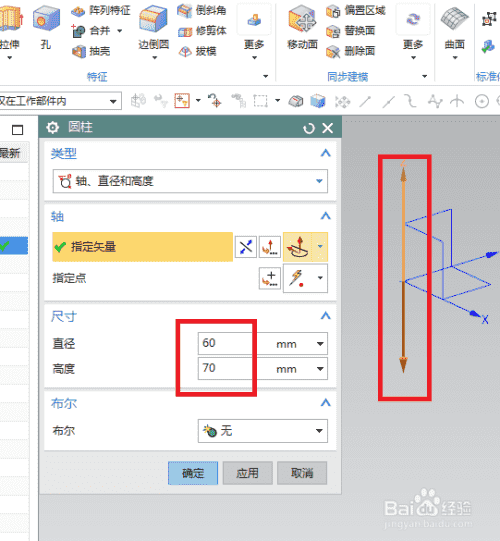Image resolution: width=500 pixels, height=541 pixels.
Task: Open the height unit mm dropdown
Action: click(320, 369)
